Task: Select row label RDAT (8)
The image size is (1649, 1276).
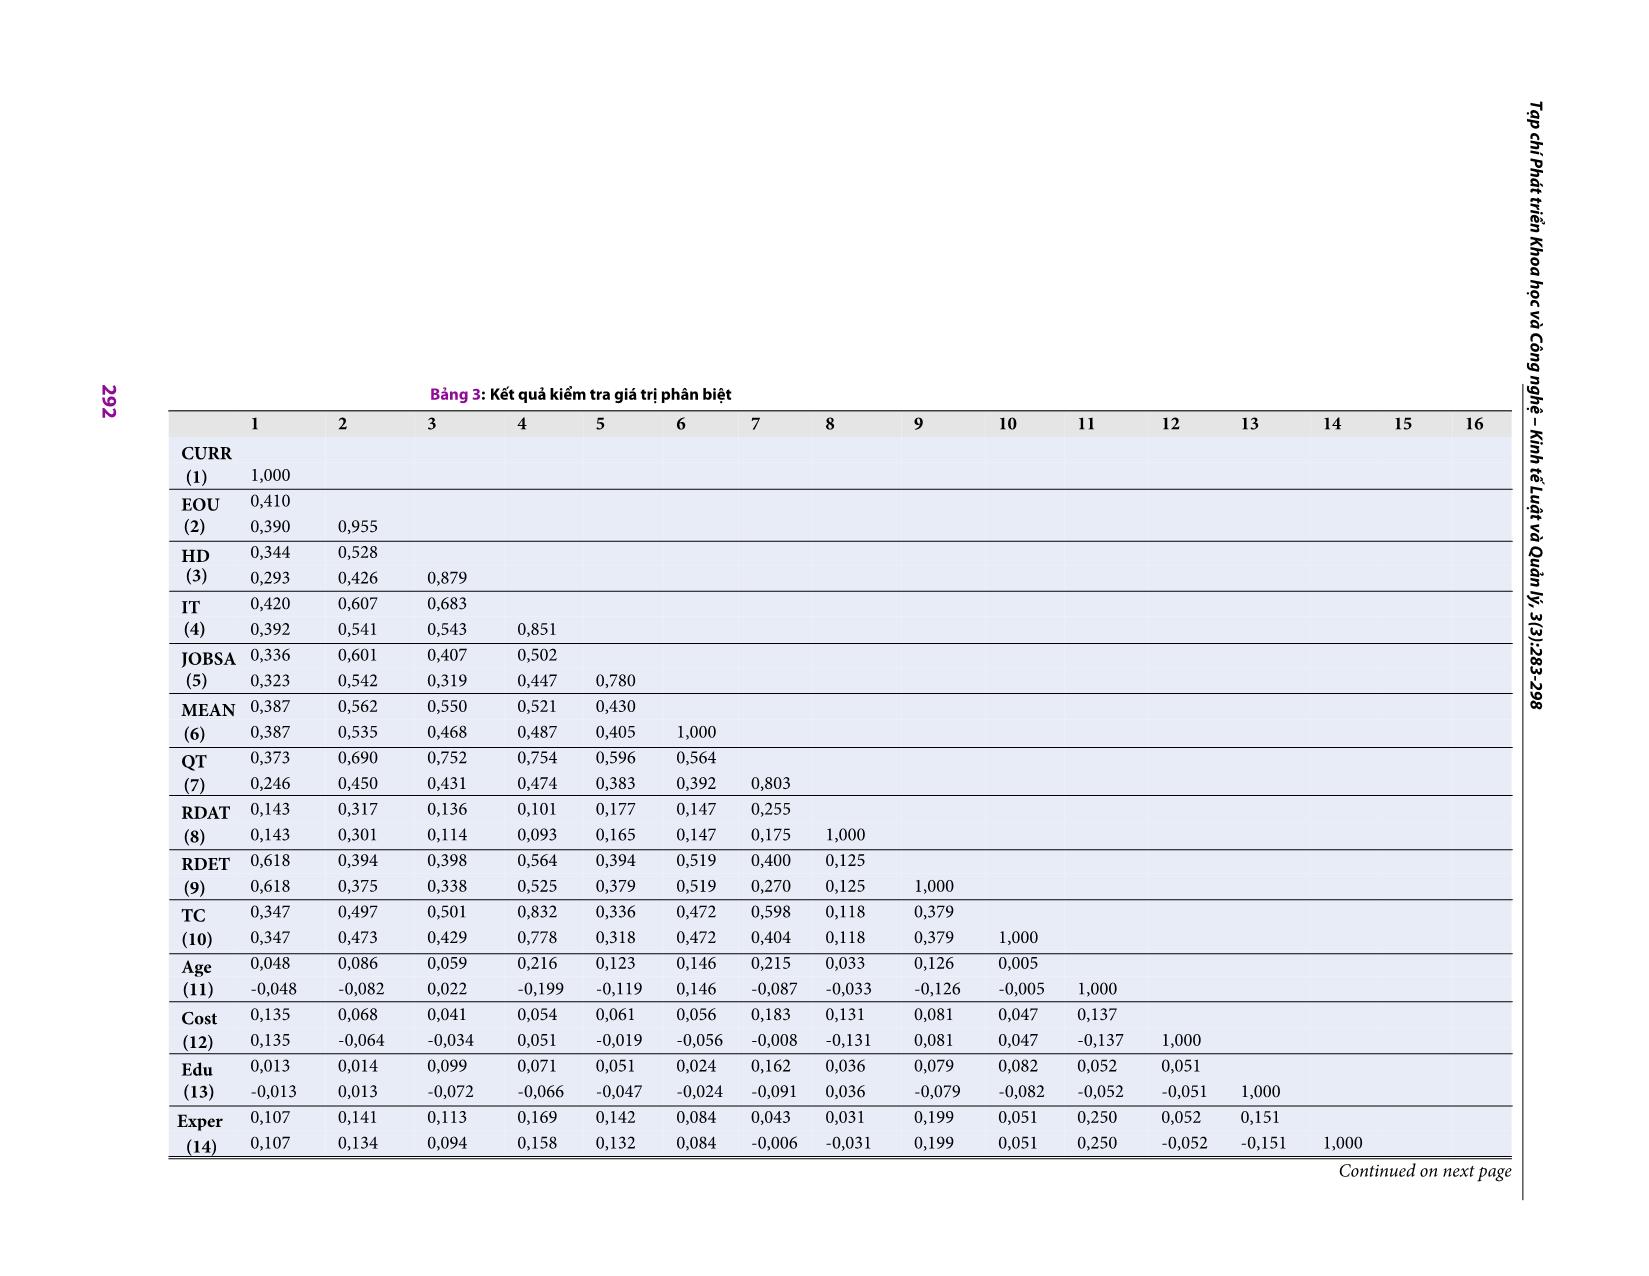Action: point(205,824)
